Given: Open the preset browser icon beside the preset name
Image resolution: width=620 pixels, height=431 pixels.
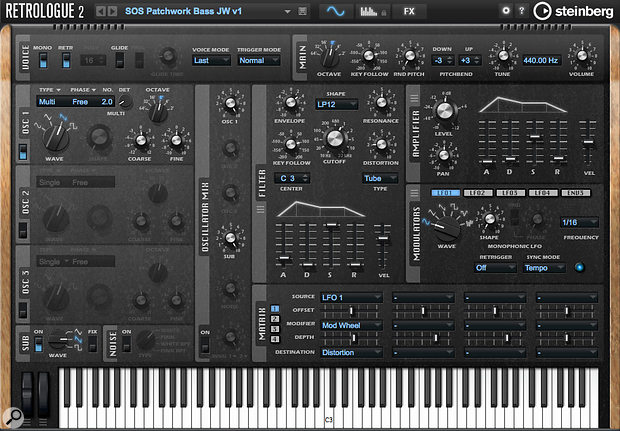Looking at the screenshot, I should (x=302, y=11).
